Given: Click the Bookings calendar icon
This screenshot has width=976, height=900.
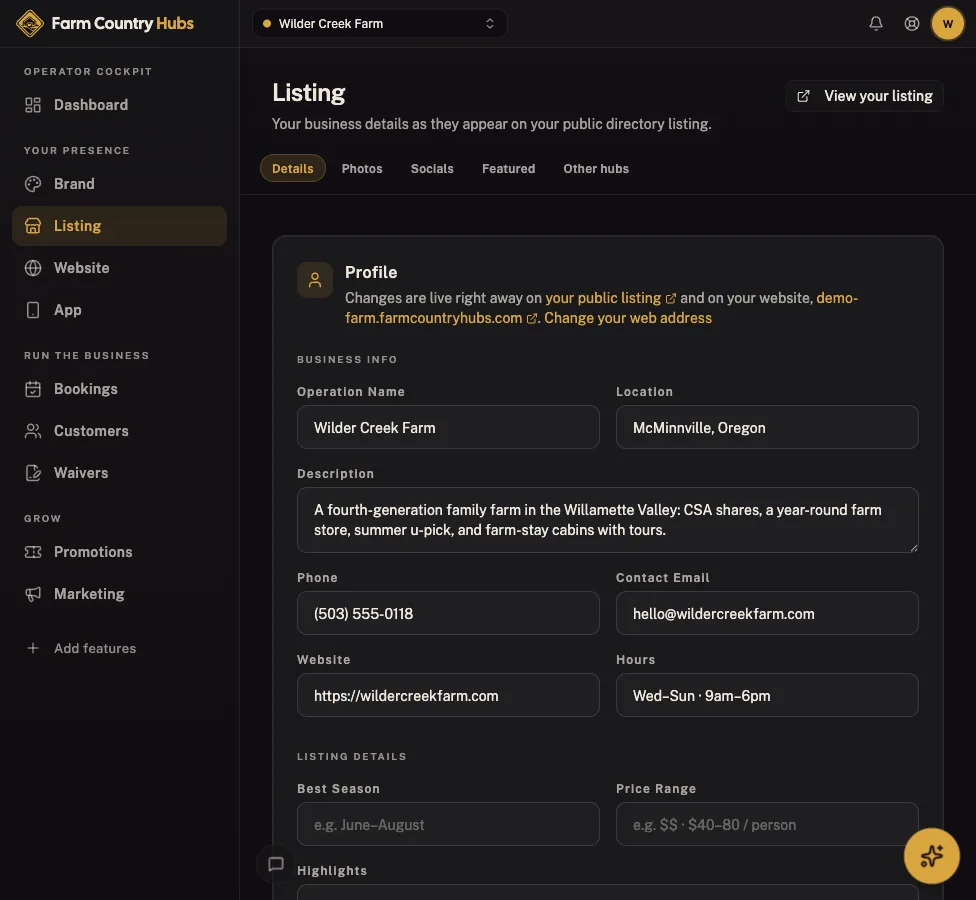Looking at the screenshot, I should coord(33,389).
